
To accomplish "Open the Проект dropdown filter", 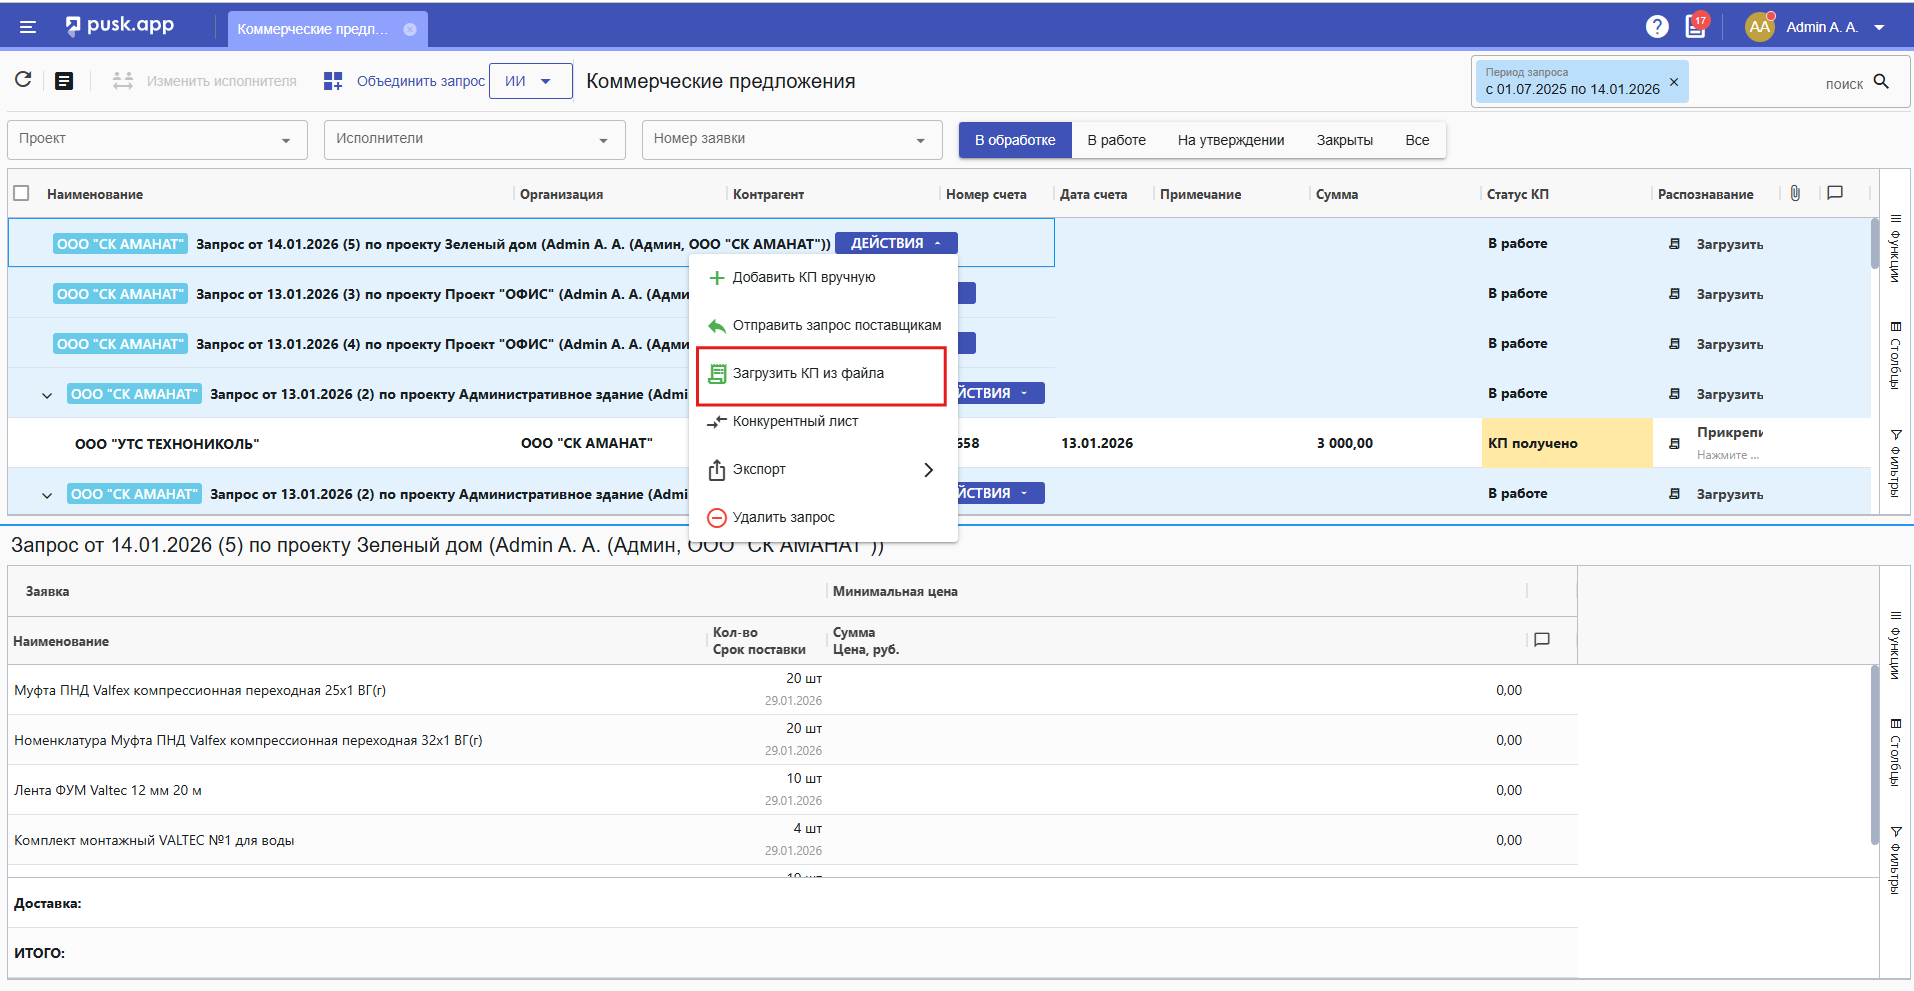I will [x=157, y=140].
